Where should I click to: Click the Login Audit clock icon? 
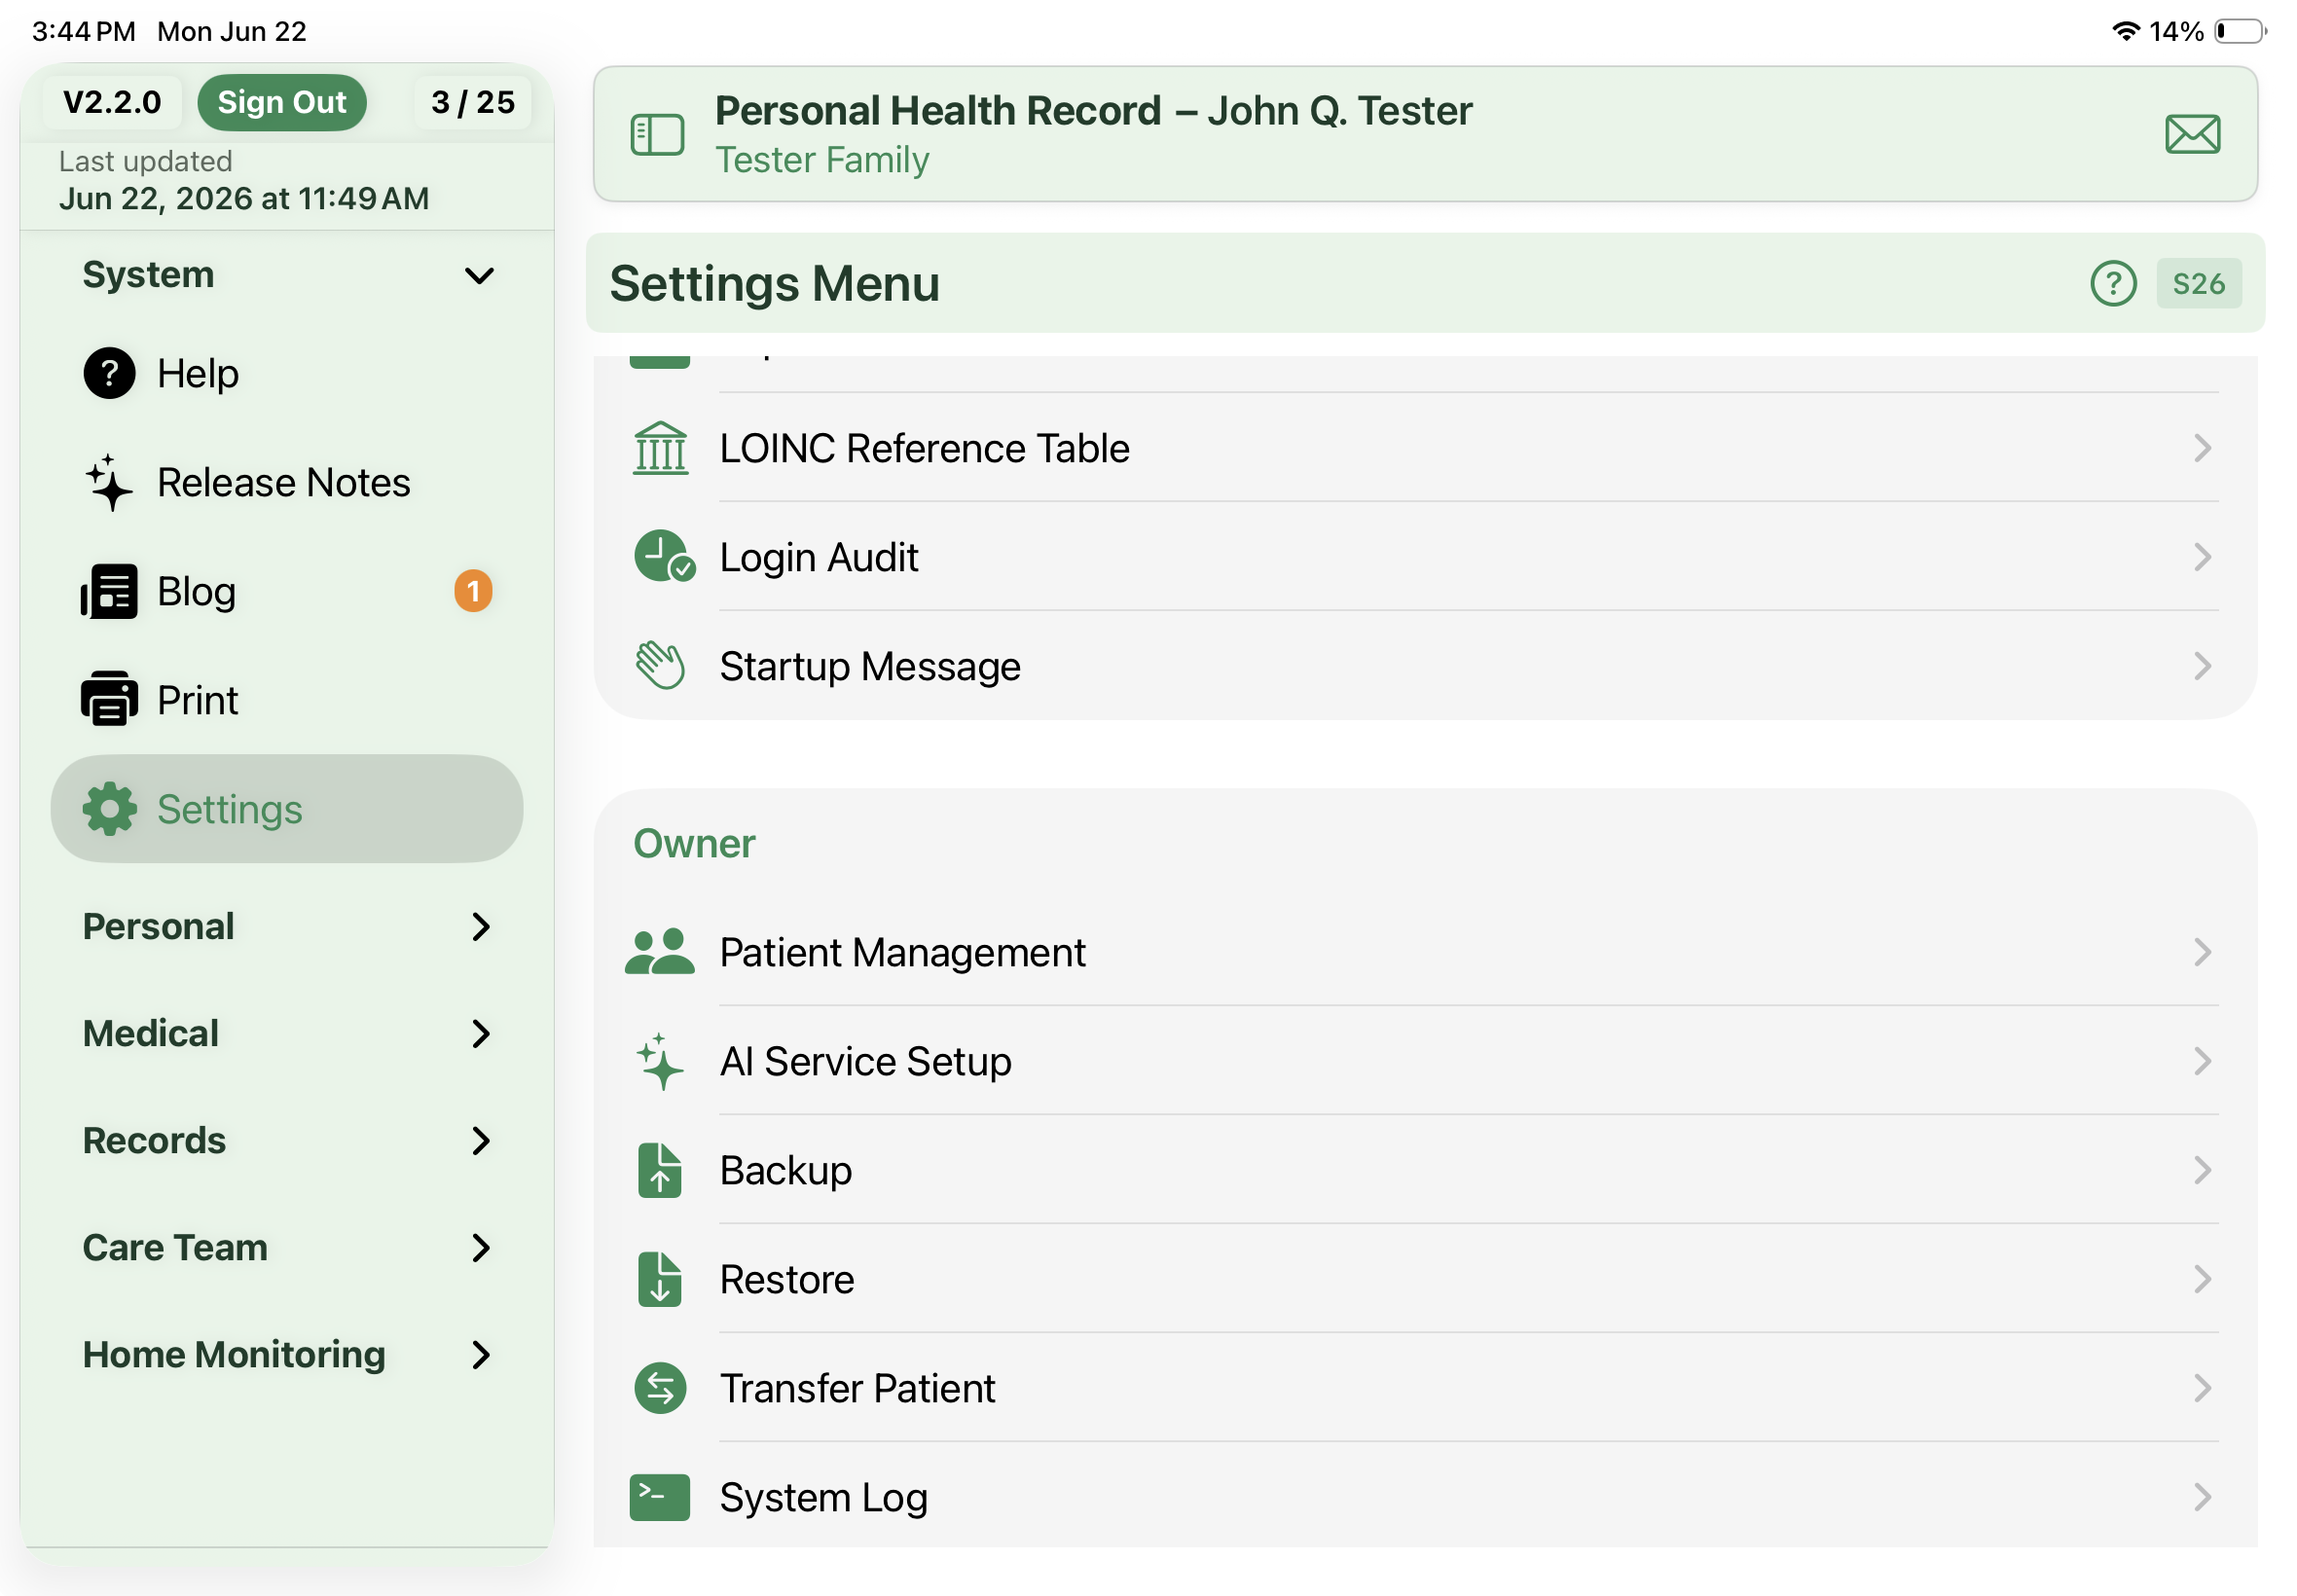(663, 556)
